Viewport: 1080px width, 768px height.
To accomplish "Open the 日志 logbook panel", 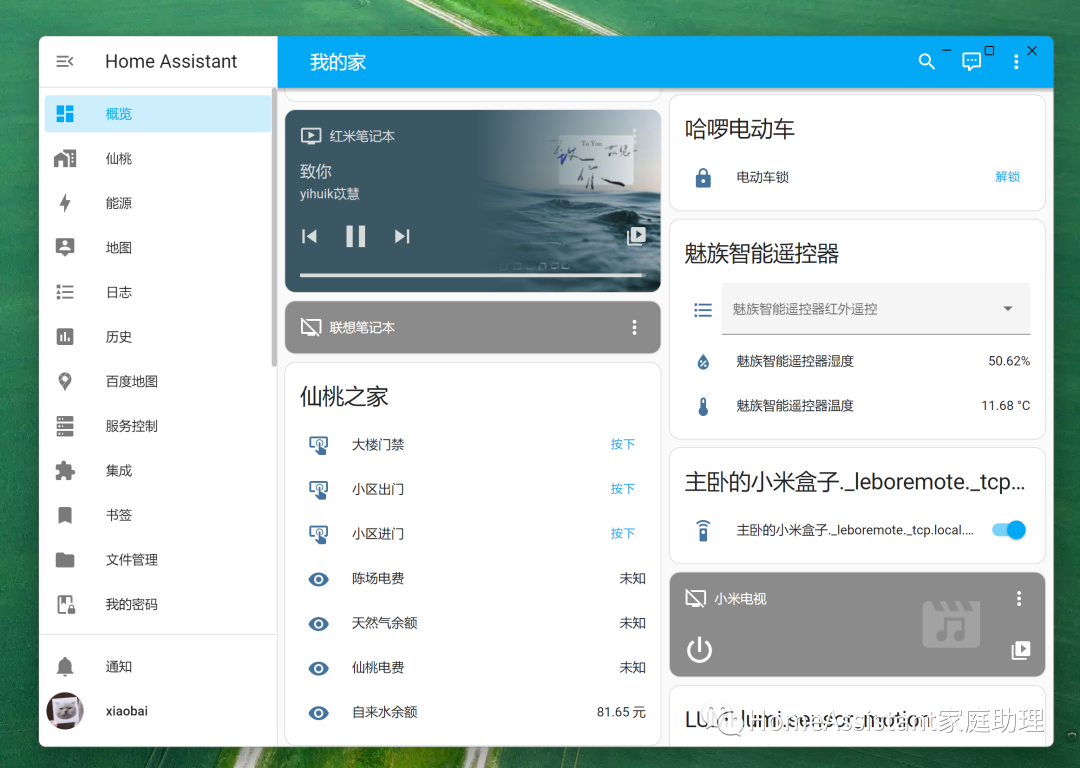I will [x=158, y=292].
